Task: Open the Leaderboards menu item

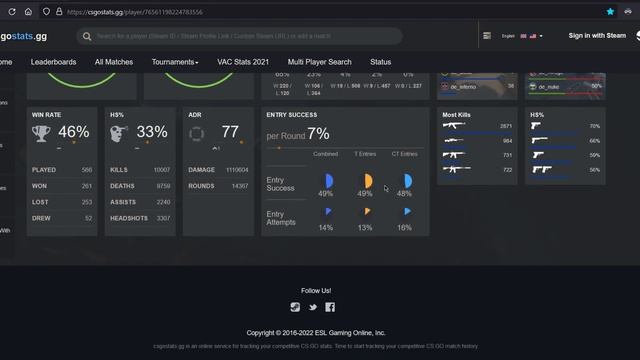Action: tap(53, 62)
